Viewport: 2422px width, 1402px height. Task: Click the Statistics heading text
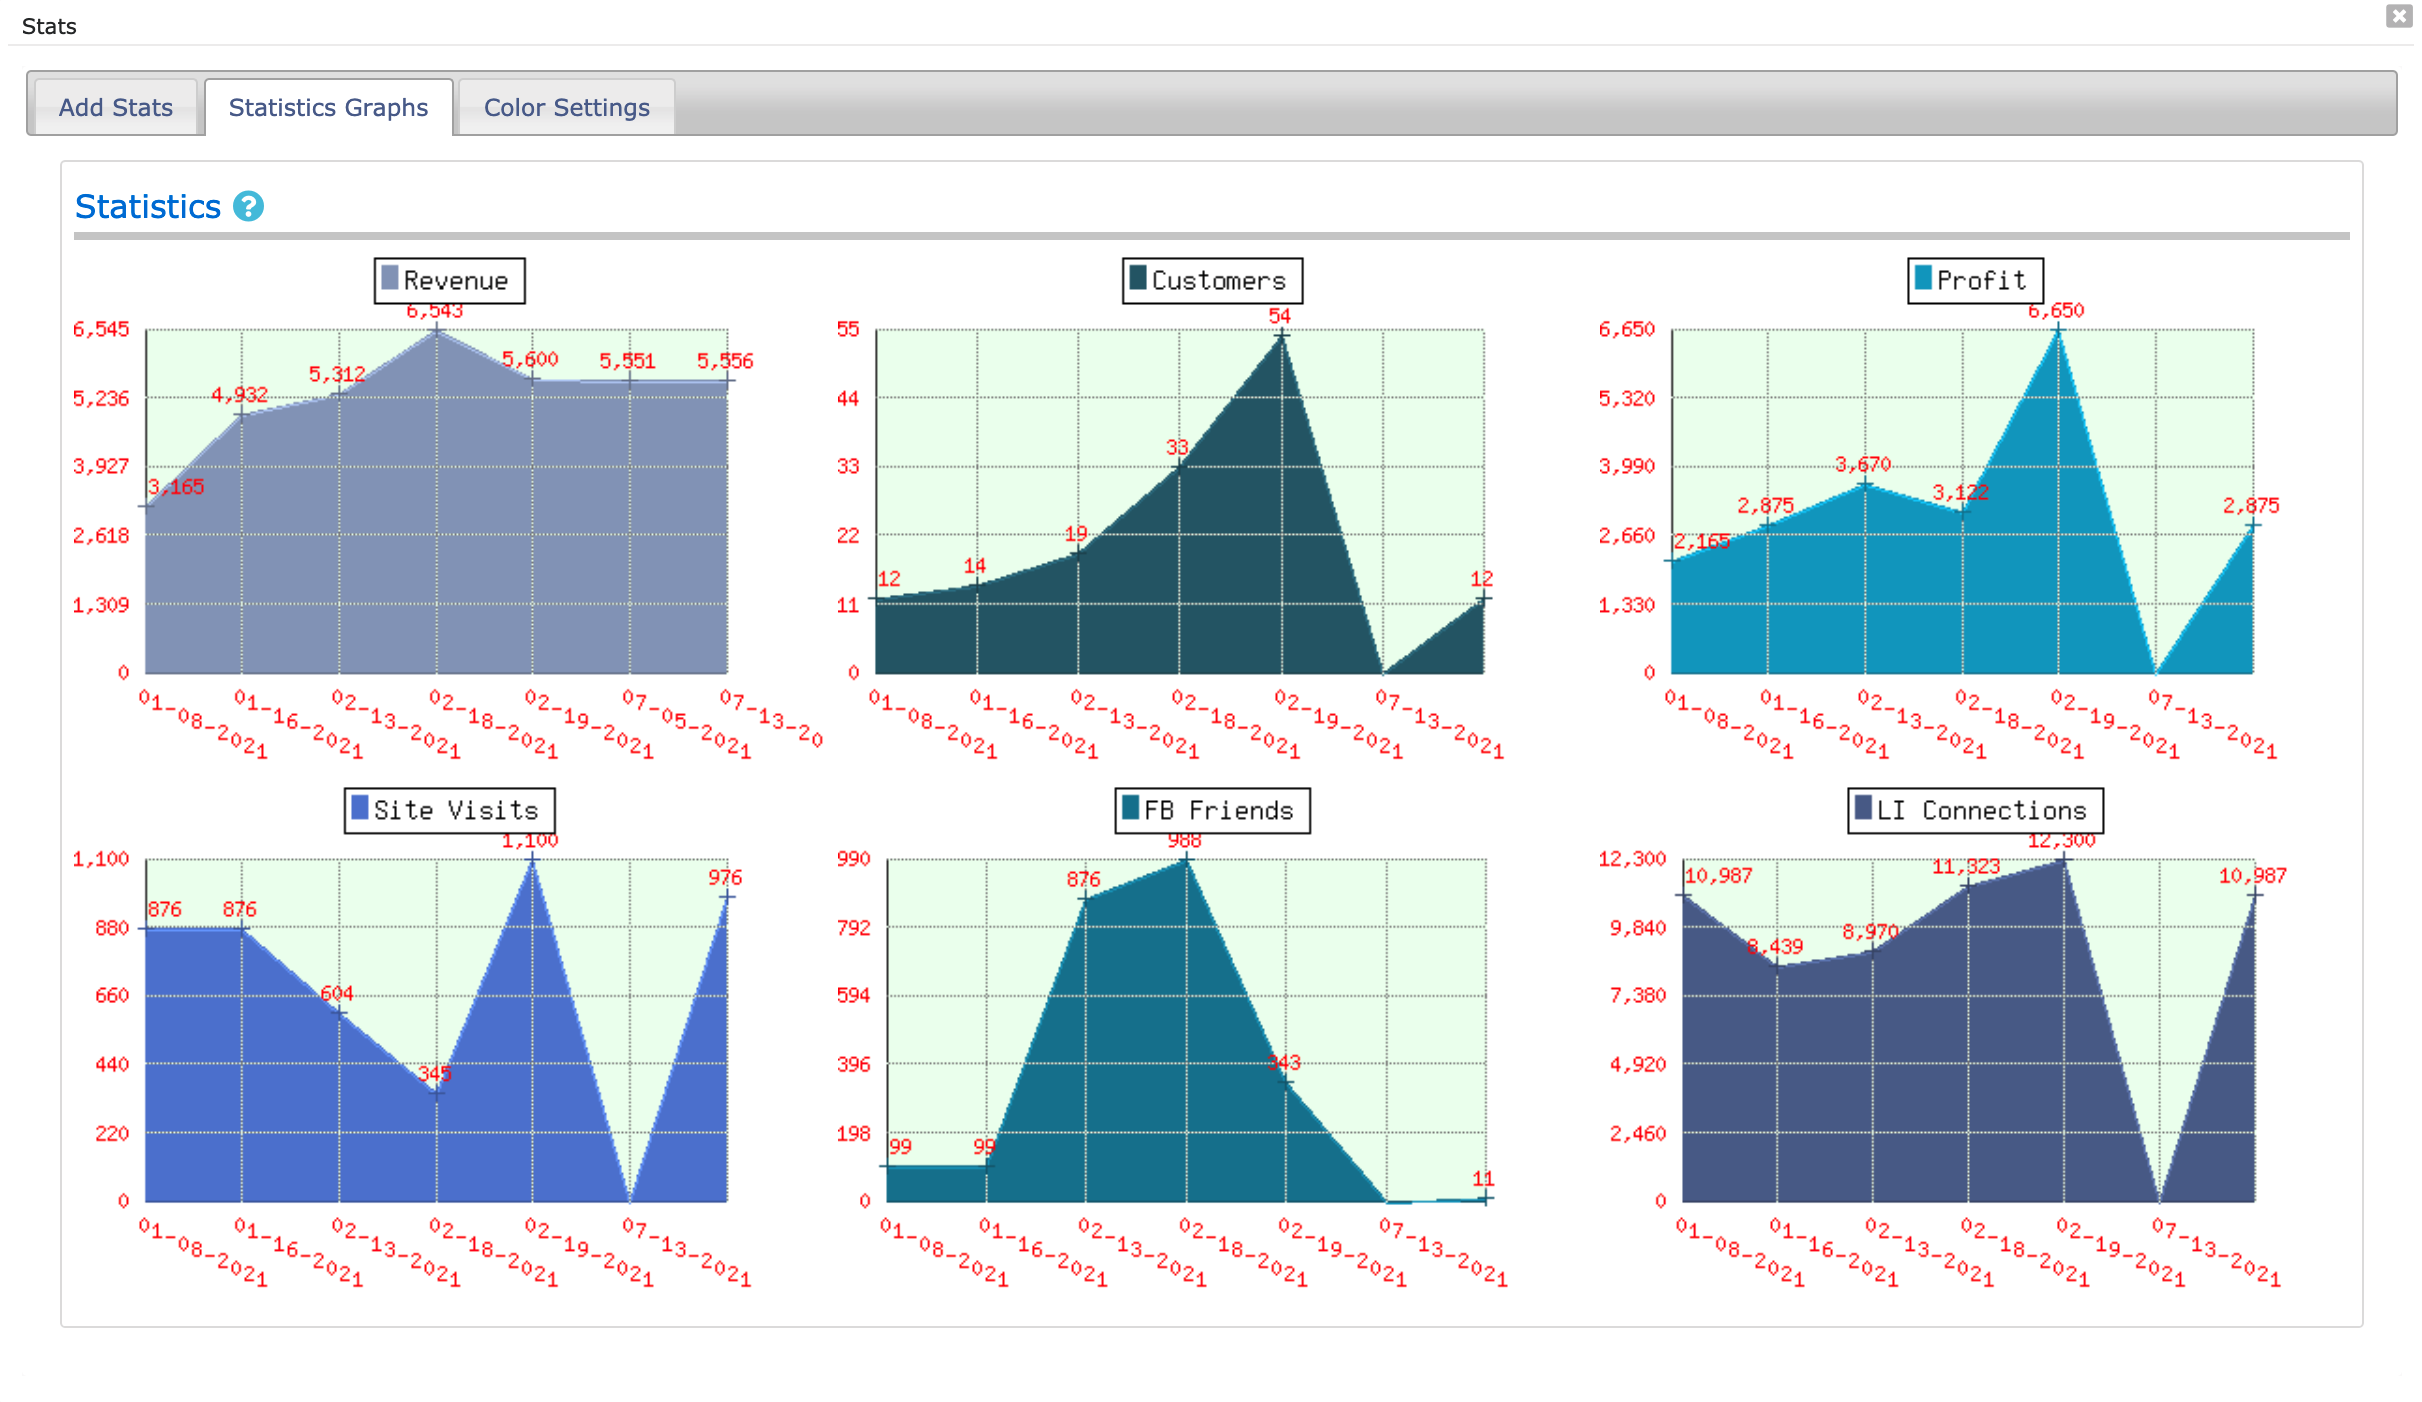point(148,206)
